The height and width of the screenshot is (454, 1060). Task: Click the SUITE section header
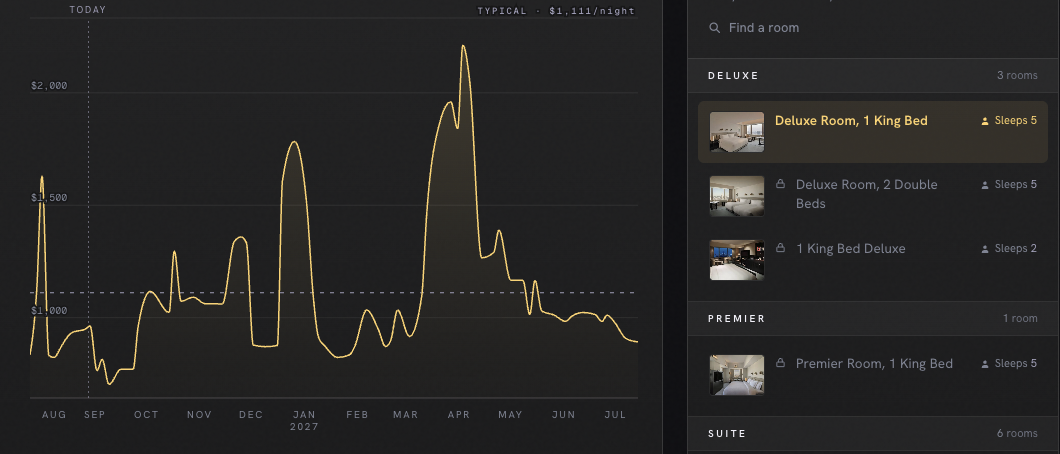pos(873,434)
